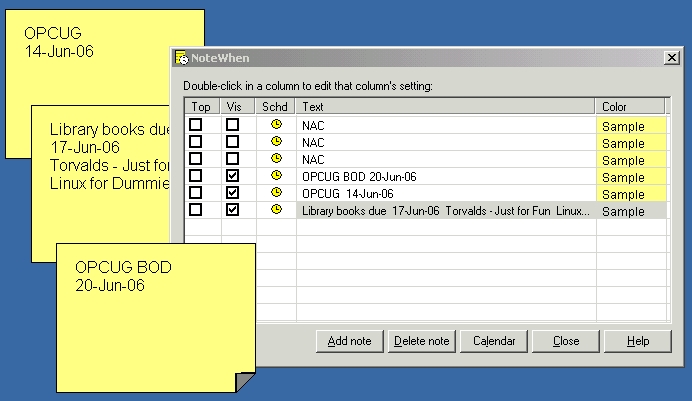Open the schedule clock for OPCUG 14-Jun-06 row
This screenshot has height=401, width=692.
[276, 193]
